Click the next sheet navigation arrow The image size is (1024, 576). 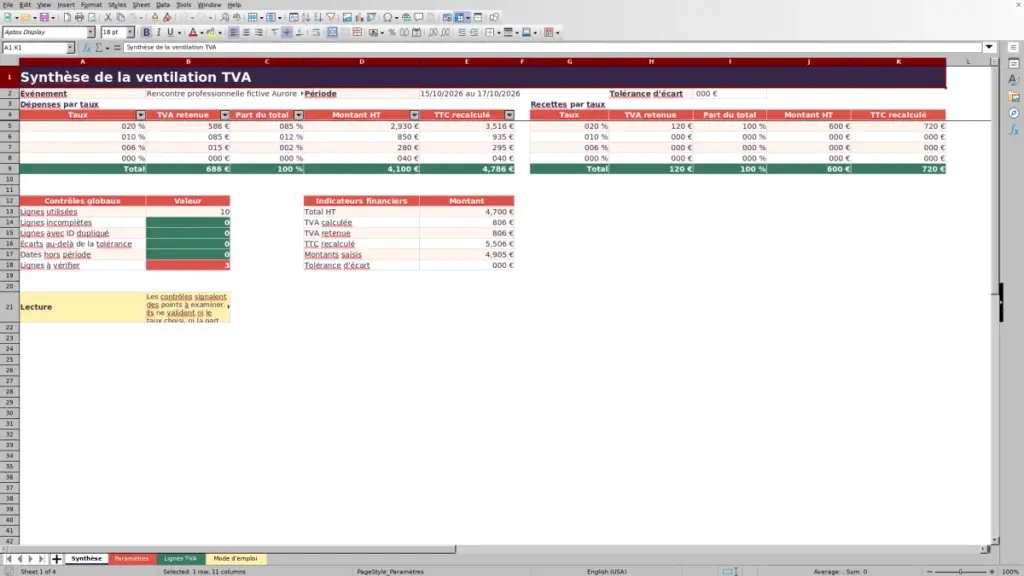point(31,559)
